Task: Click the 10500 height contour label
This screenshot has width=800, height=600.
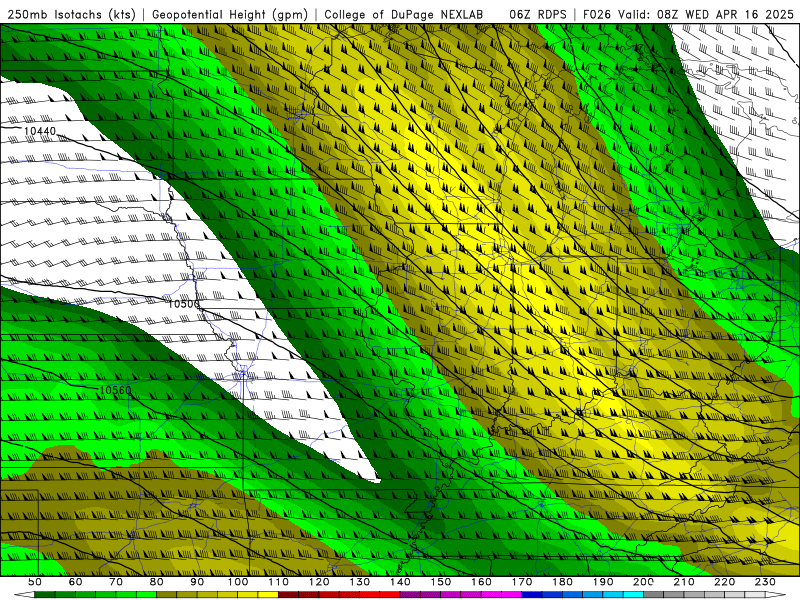Action: 184,304
